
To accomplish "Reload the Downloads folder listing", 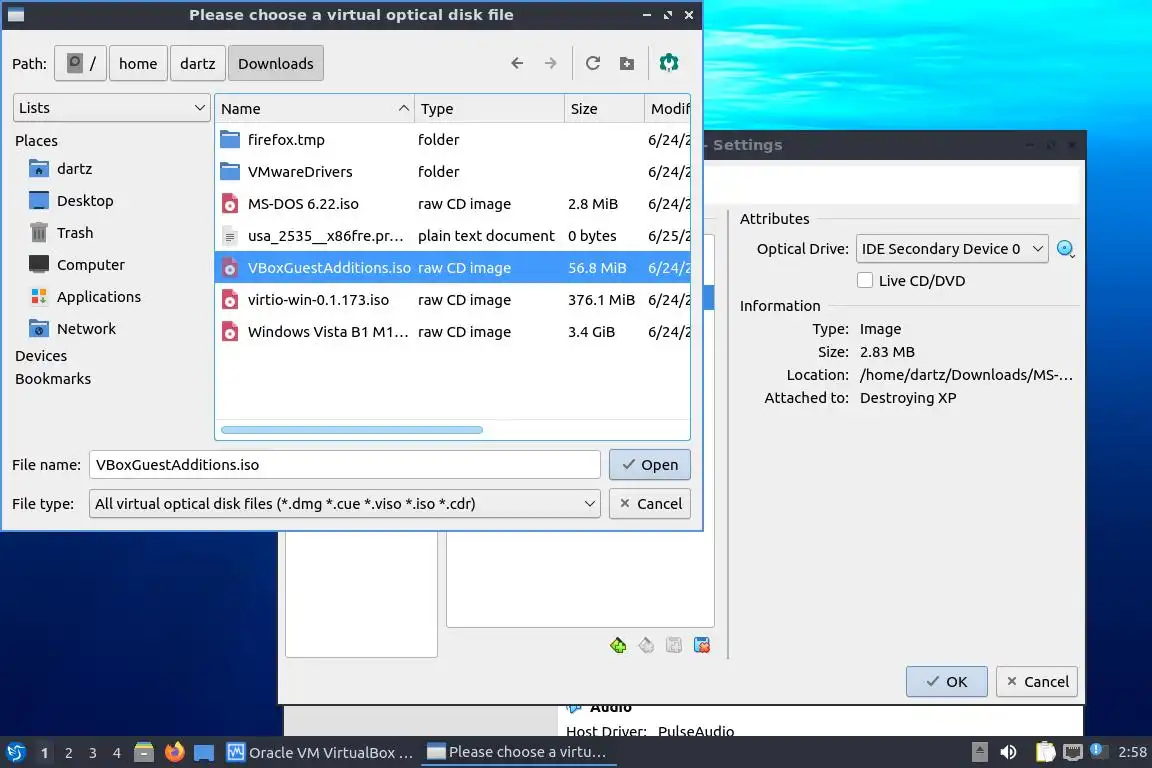I will click(x=593, y=63).
